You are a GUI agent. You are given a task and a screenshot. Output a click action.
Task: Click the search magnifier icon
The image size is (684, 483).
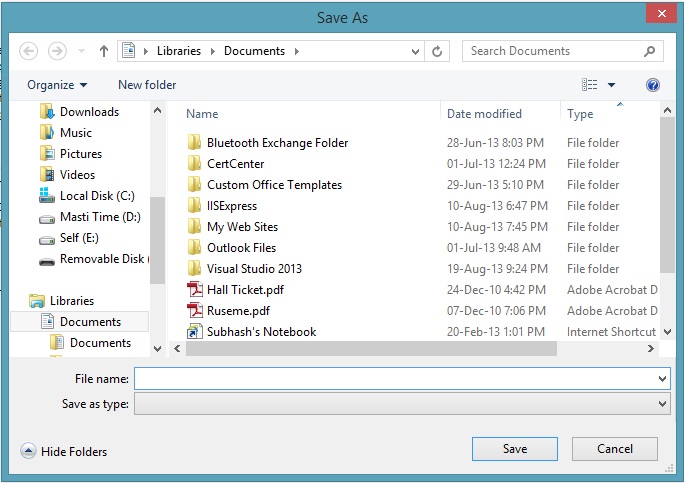pos(650,51)
